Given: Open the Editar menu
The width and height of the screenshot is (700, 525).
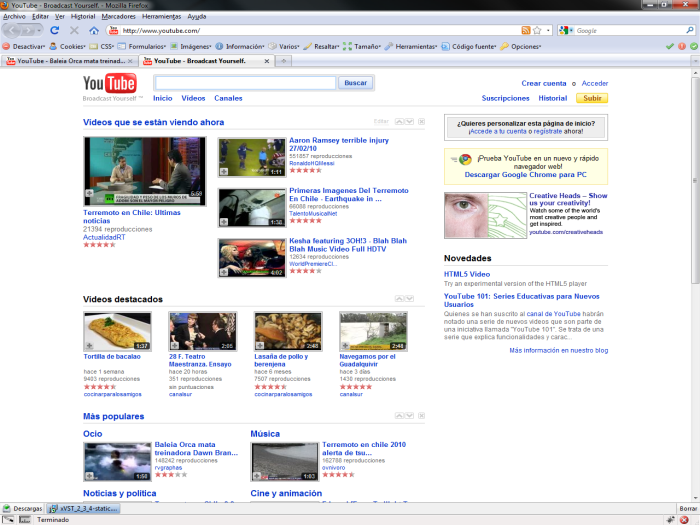Looking at the screenshot, I should (40, 17).
